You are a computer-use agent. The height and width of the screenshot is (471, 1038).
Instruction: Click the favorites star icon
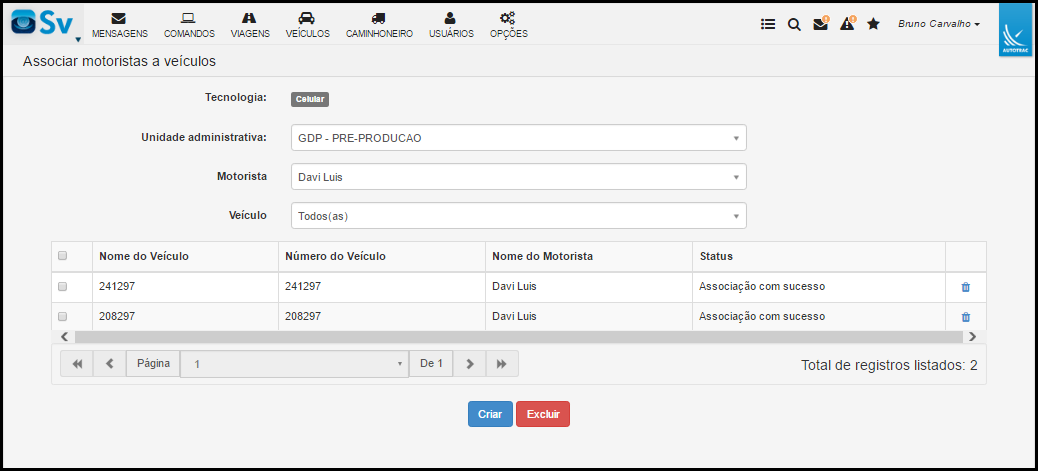(x=873, y=24)
